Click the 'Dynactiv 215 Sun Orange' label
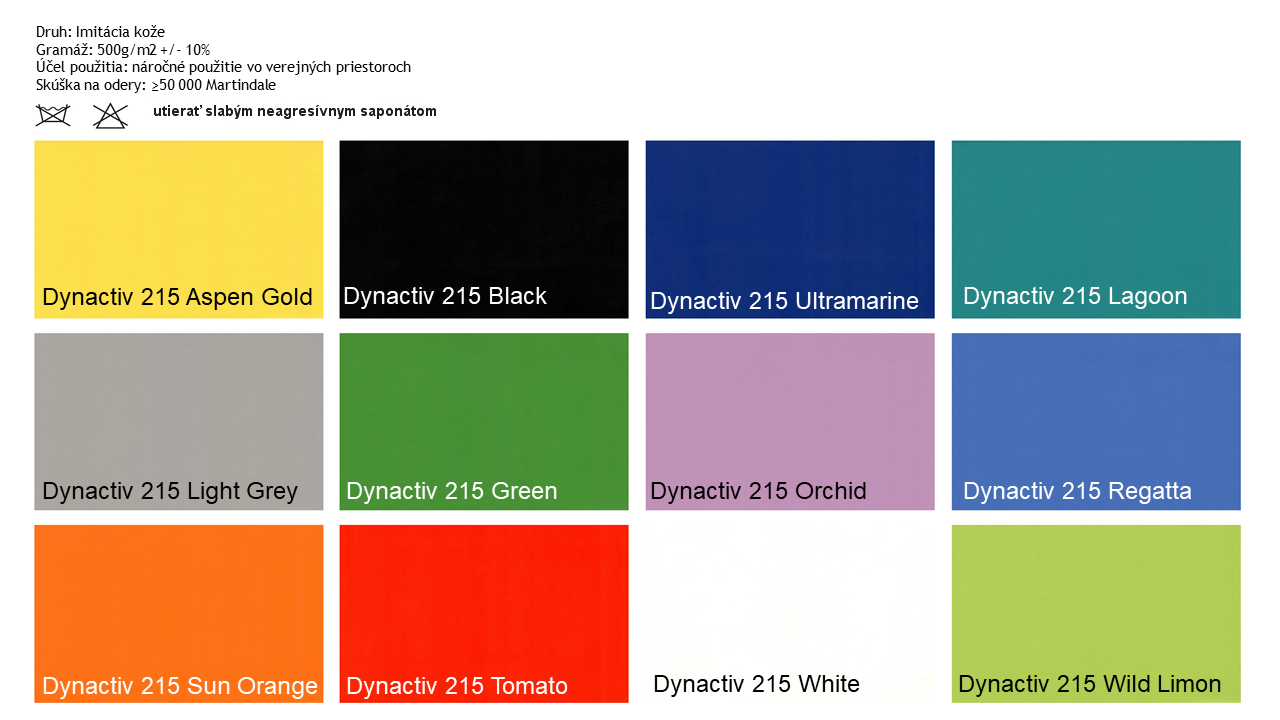1280x720 pixels. (x=180, y=686)
